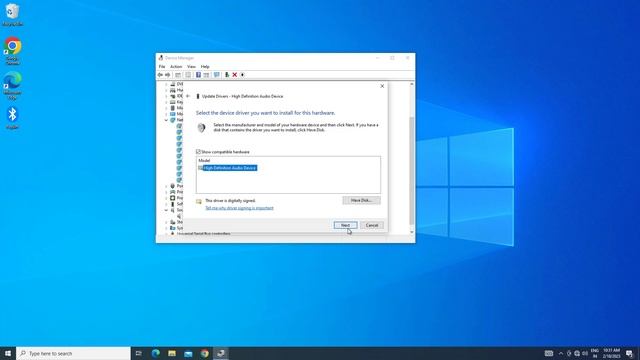
Task: Click the 'Type here to search' taskbar box
Action: (73, 353)
